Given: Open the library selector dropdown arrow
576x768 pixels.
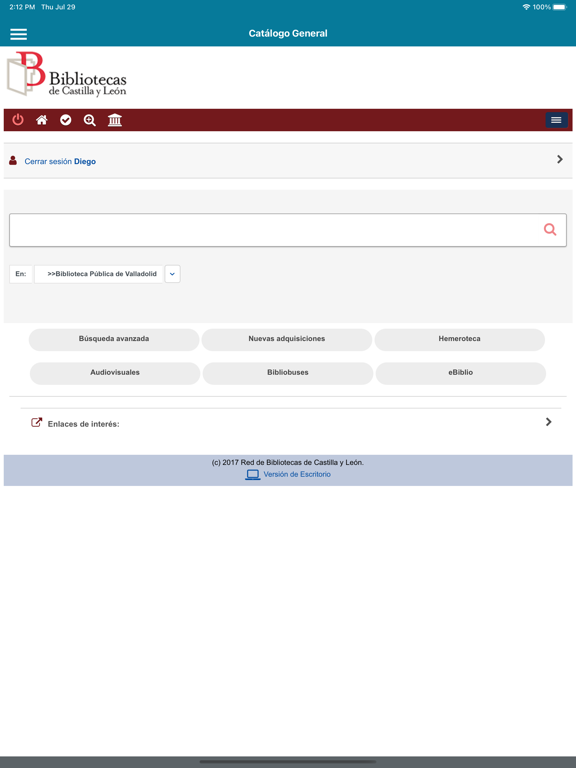Looking at the screenshot, I should tap(172, 274).
